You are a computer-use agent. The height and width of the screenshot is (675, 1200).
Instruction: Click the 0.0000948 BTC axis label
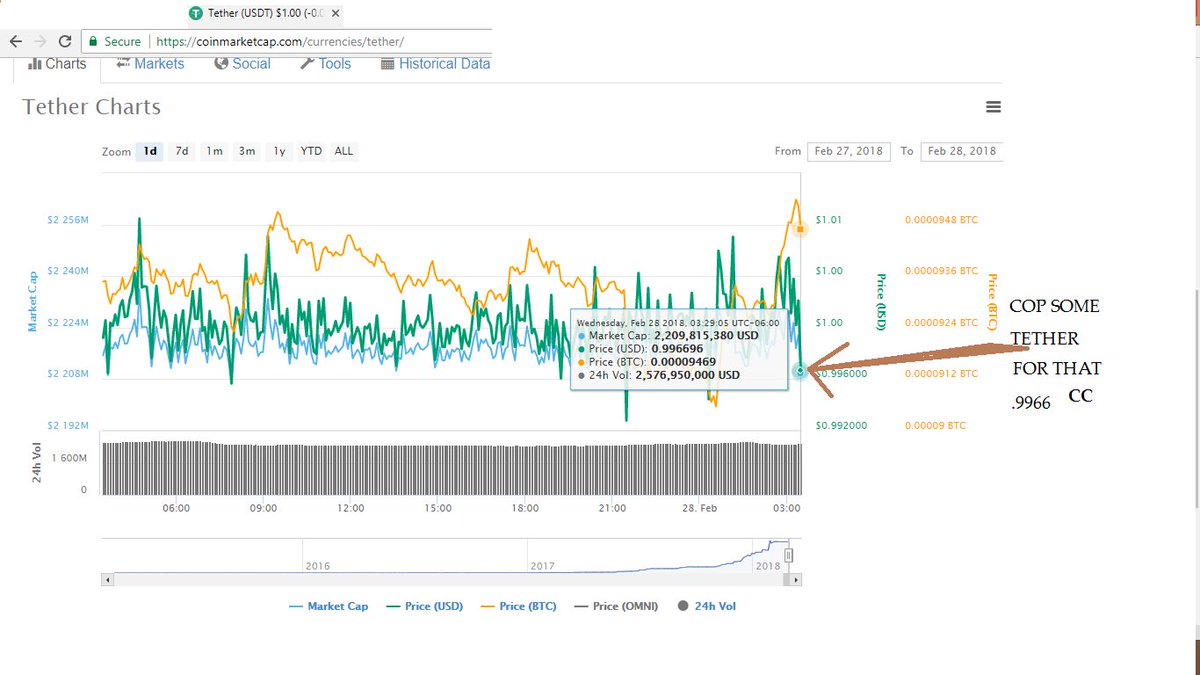941,219
